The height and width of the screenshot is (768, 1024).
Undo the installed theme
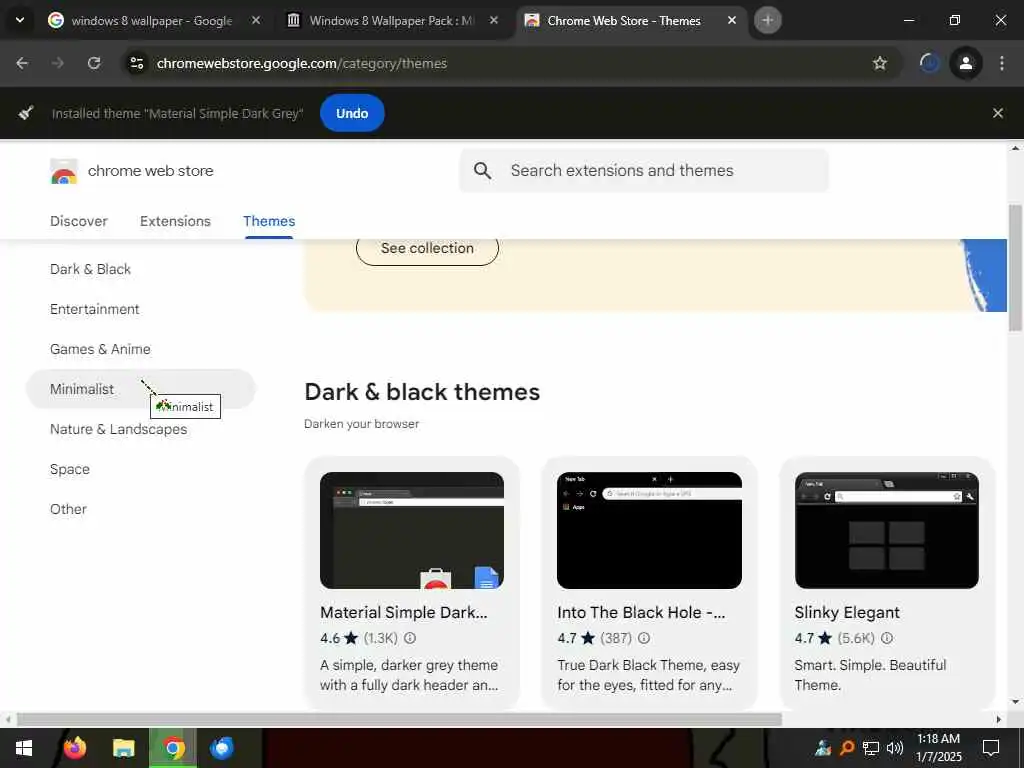tap(352, 113)
